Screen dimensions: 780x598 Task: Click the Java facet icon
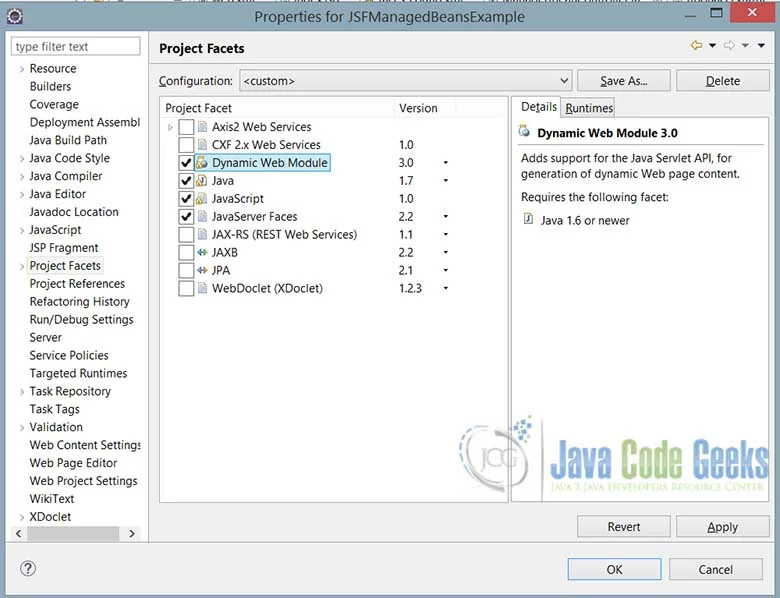pyautogui.click(x=201, y=181)
